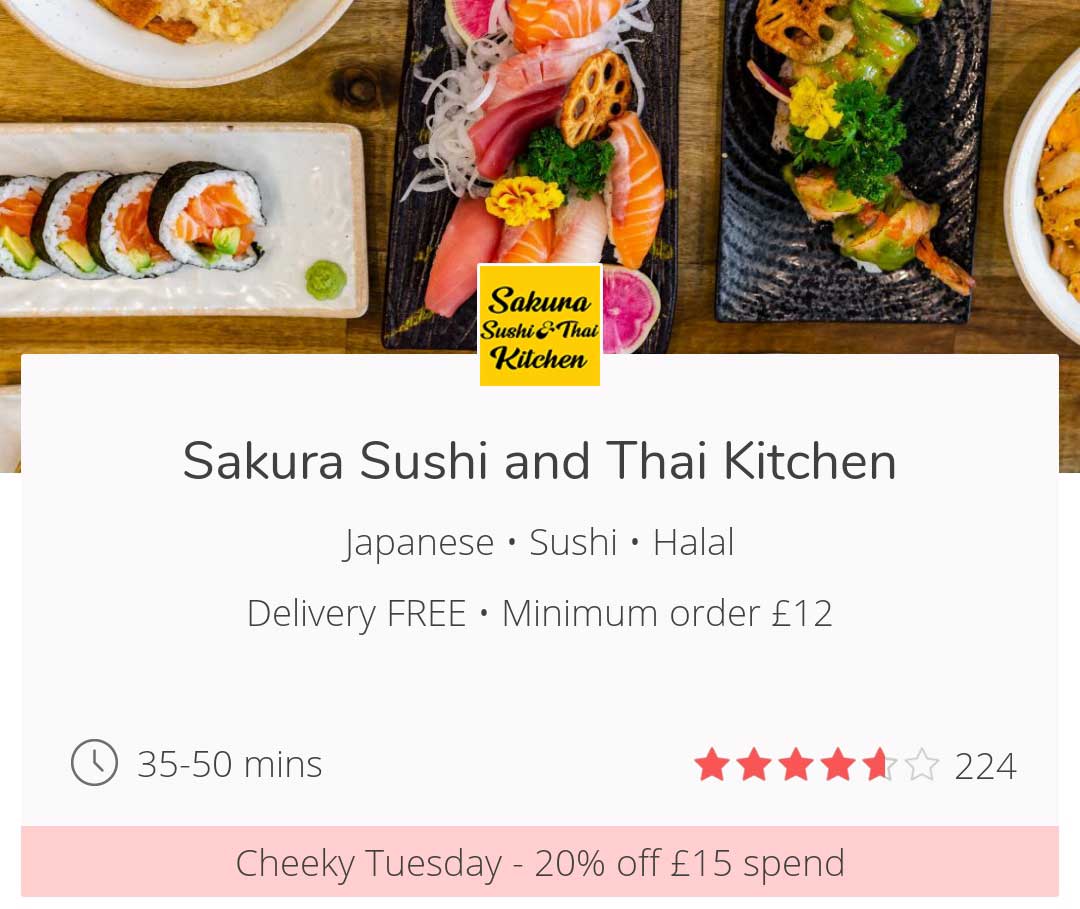Click the Minimum order £12 text
The image size is (1080, 909).
667,613
